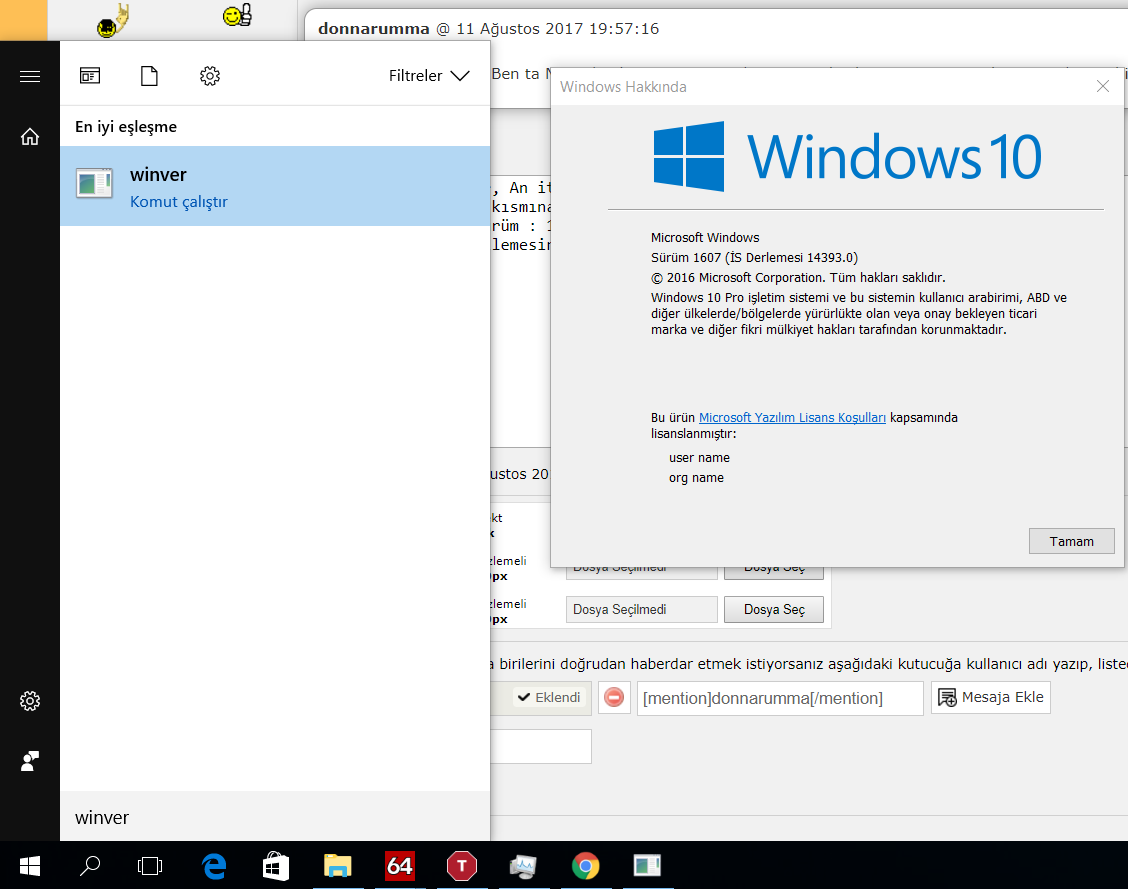Click the Microsoft Windows label text
The width and height of the screenshot is (1128, 889).
point(705,237)
